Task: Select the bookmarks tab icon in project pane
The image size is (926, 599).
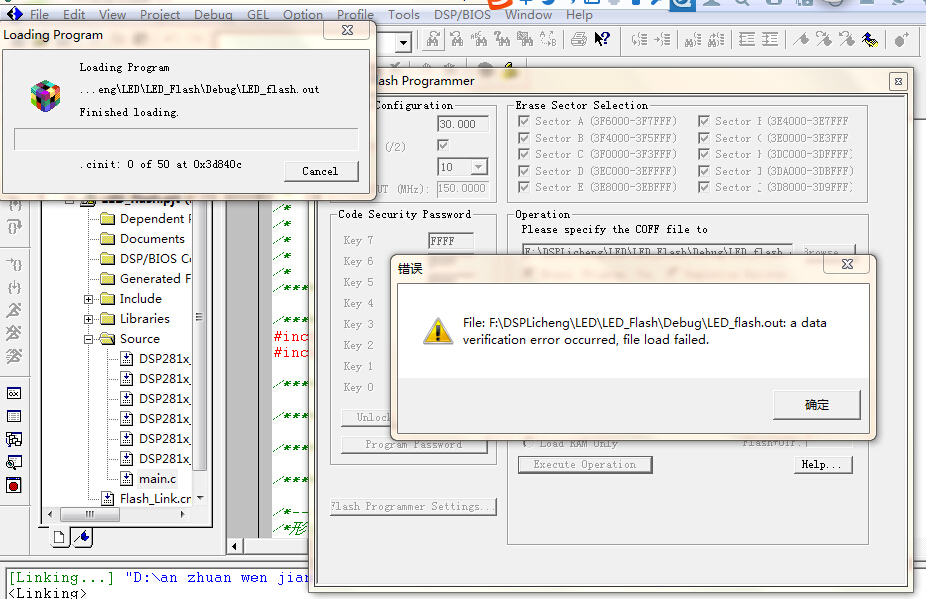Action: point(83,537)
